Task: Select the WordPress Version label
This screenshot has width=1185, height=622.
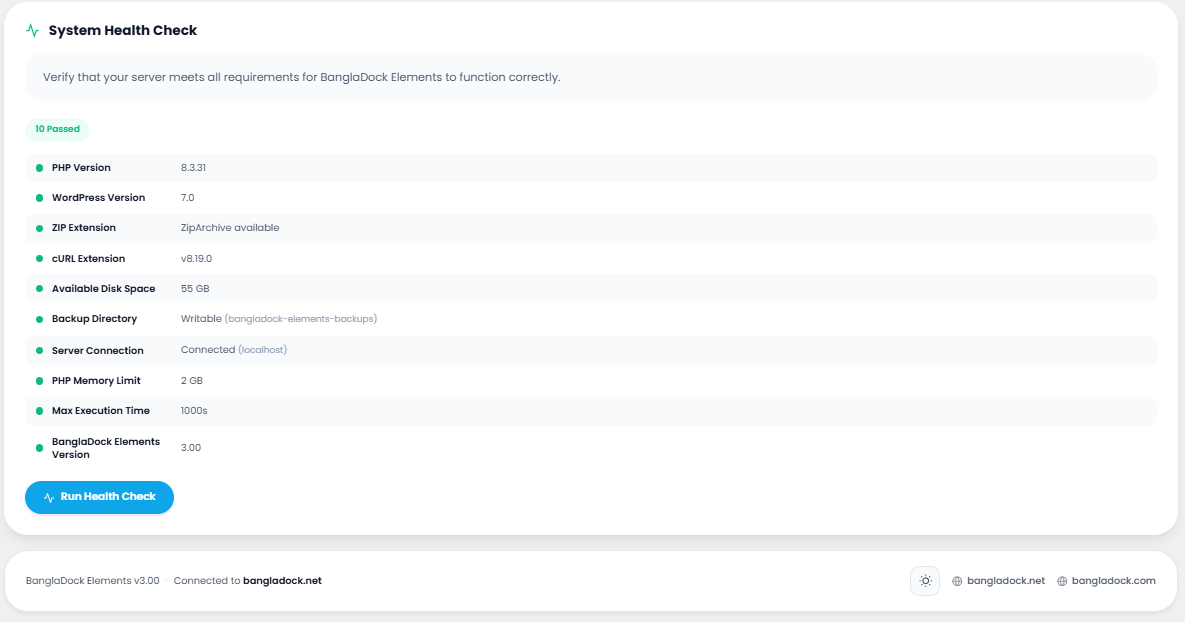Action: coord(98,198)
